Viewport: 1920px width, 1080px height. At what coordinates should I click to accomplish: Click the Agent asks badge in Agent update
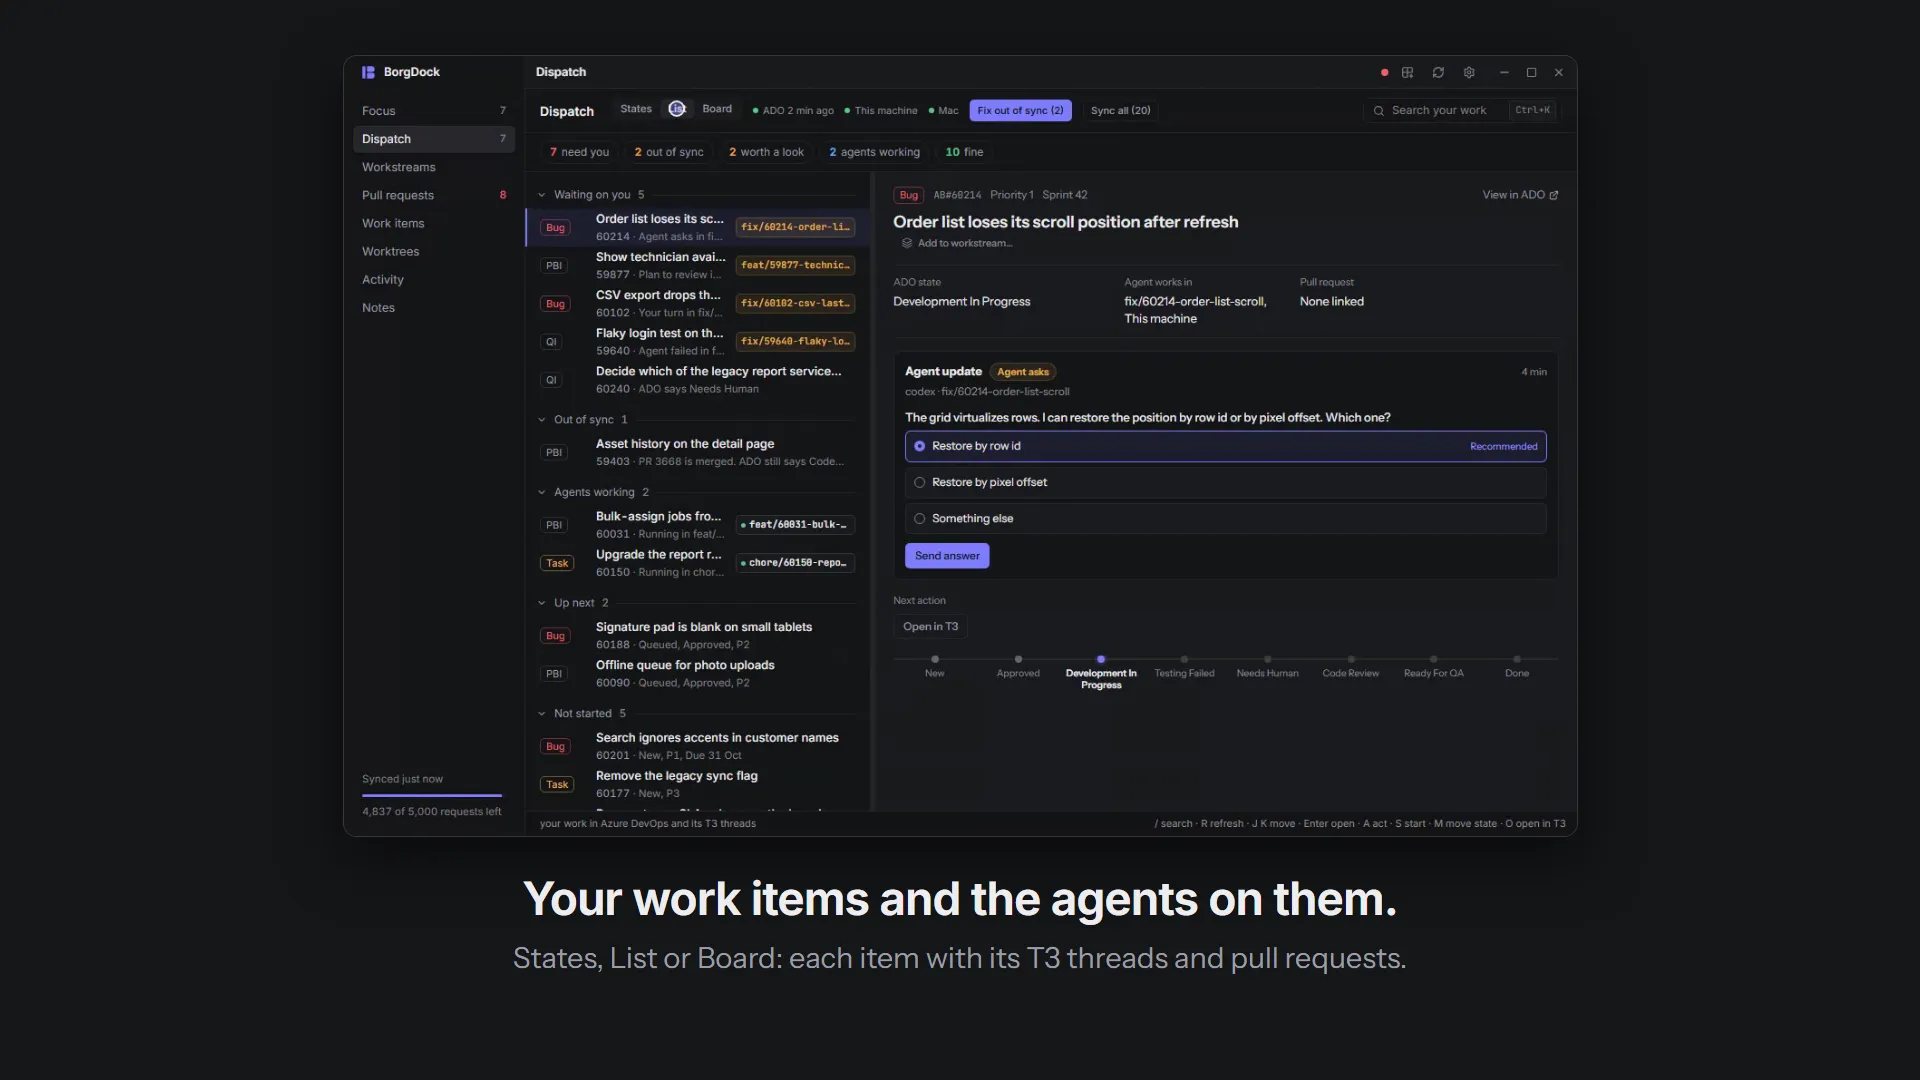[x=1023, y=372]
